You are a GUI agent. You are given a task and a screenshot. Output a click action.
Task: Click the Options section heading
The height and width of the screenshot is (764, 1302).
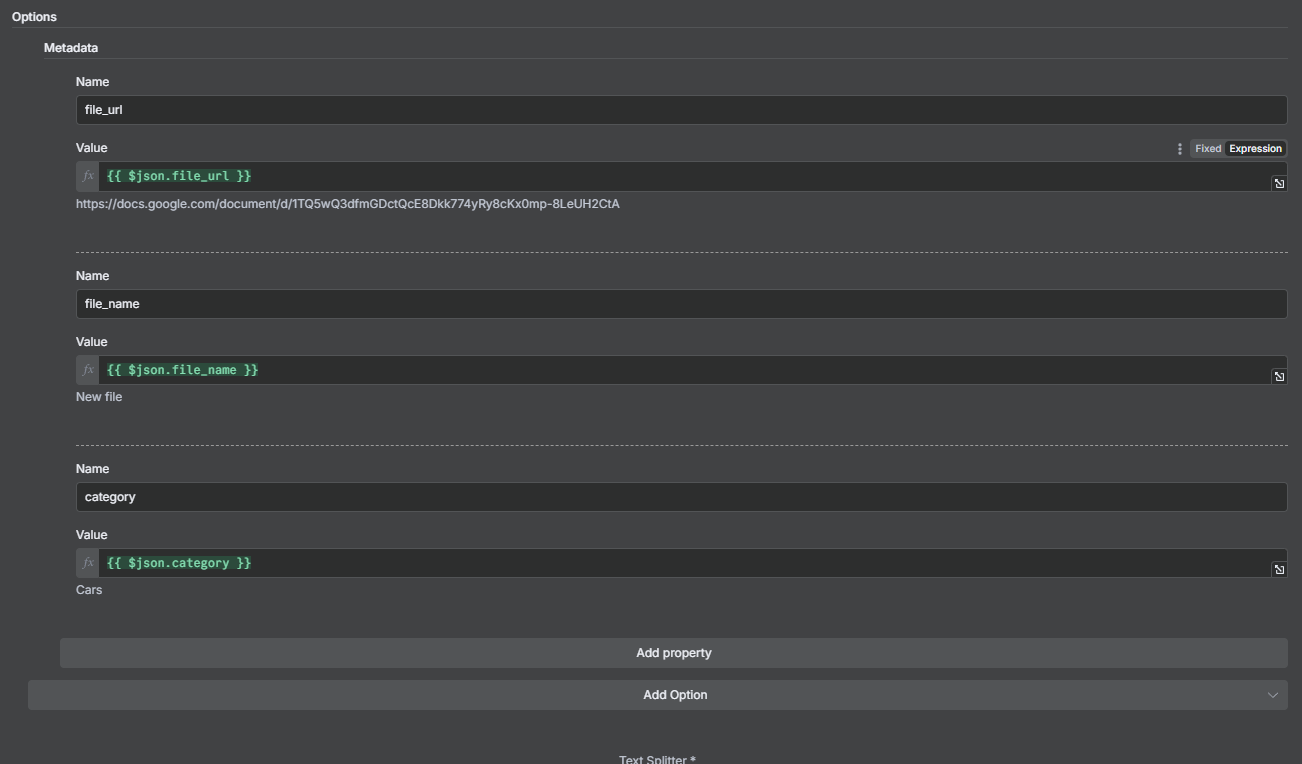34,17
